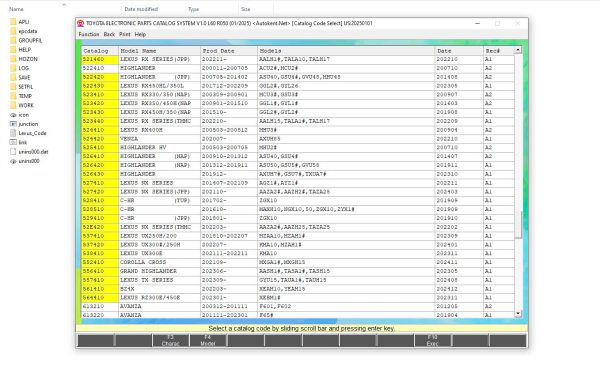Screen dimensions: 600x373
Task: Select the TEMP folder icon in Explorer
Action: (13, 96)
